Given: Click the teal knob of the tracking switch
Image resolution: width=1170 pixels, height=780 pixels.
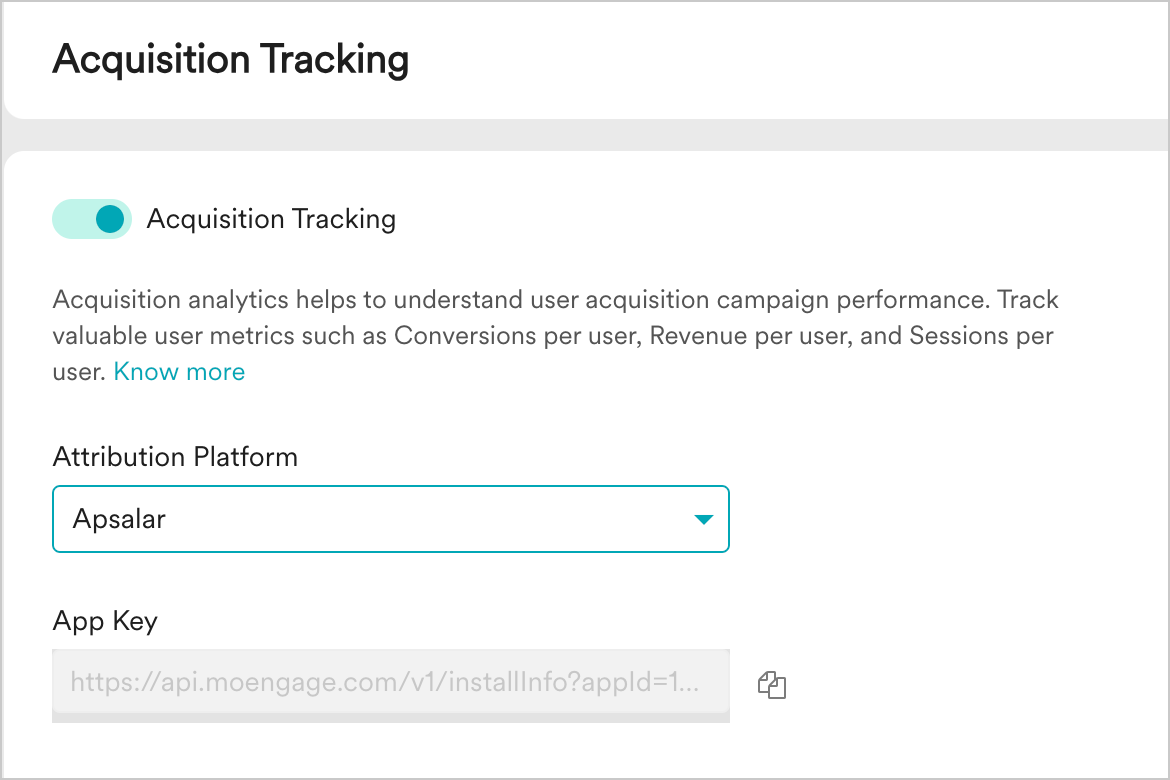Looking at the screenshot, I should tap(110, 219).
